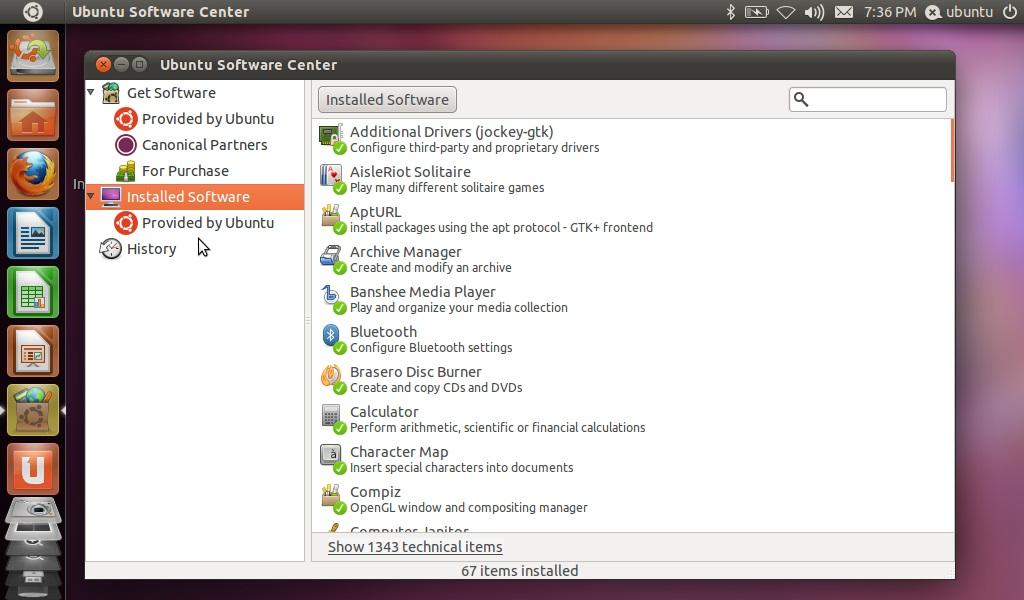This screenshot has height=600, width=1024.
Task: Close the Ubuntu Software Center window
Action: (103, 64)
